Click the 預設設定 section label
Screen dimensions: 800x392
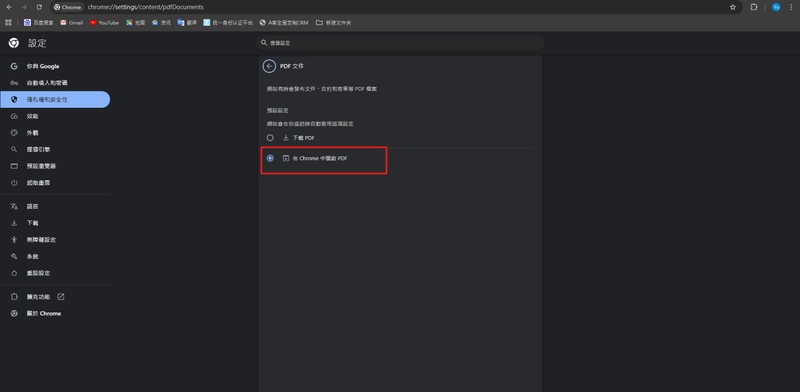[x=278, y=110]
